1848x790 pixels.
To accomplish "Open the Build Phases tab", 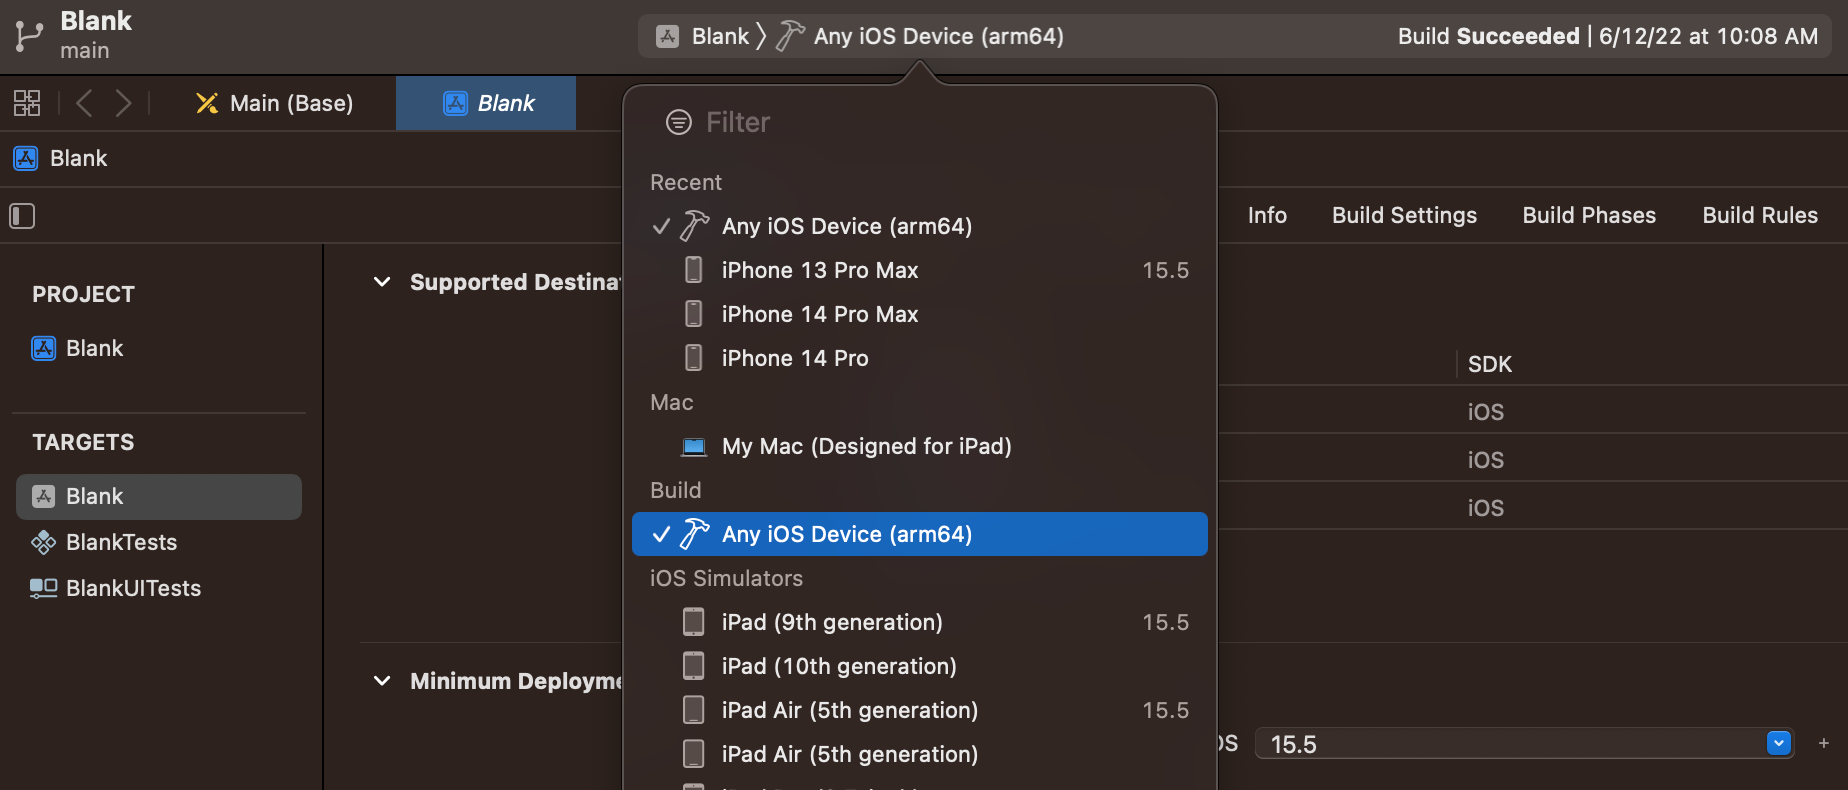I will (1589, 215).
